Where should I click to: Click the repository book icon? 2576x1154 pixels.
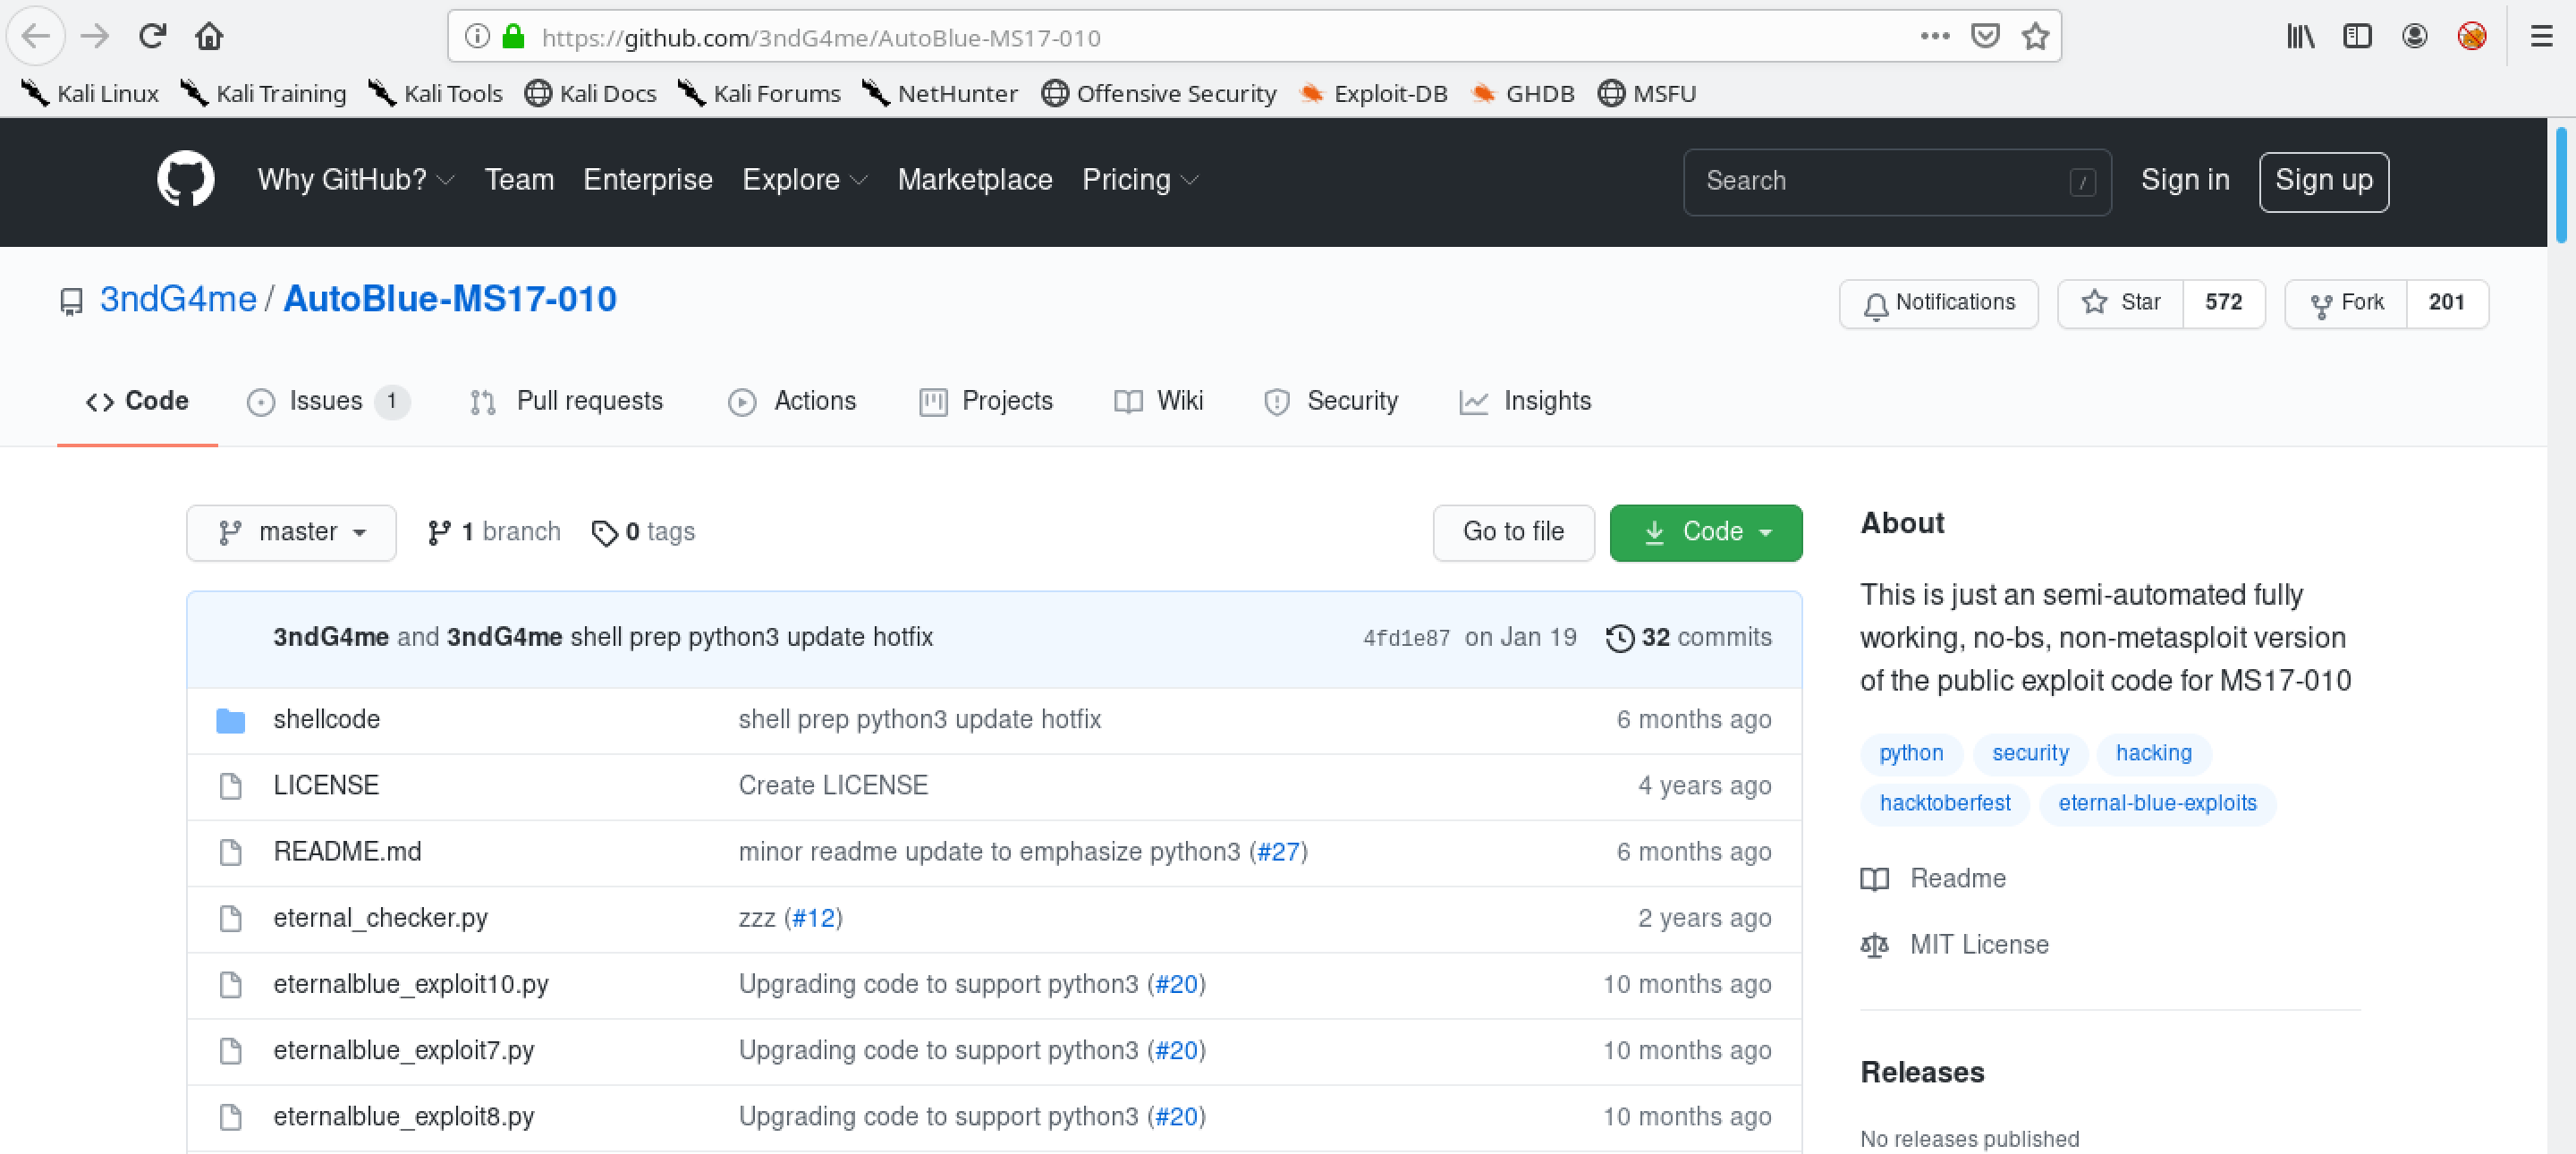click(71, 301)
